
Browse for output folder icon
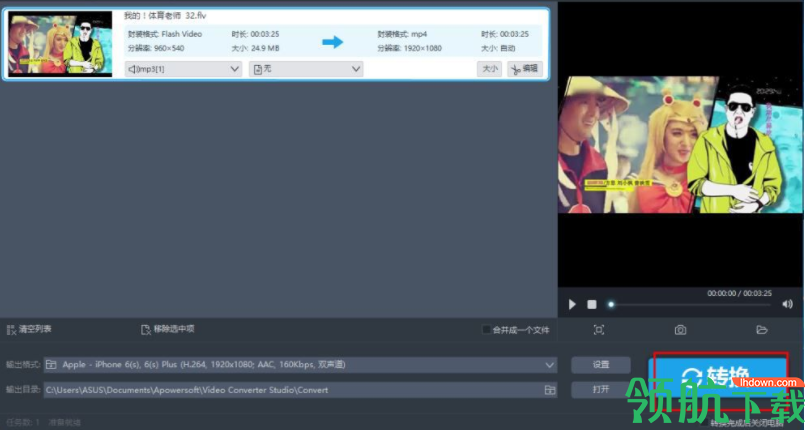point(550,390)
